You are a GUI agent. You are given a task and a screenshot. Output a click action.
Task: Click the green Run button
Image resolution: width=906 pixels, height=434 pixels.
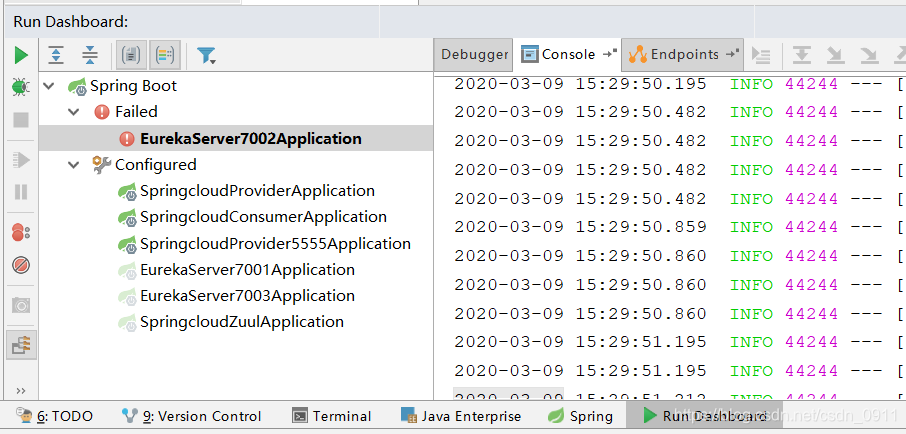coord(21,55)
